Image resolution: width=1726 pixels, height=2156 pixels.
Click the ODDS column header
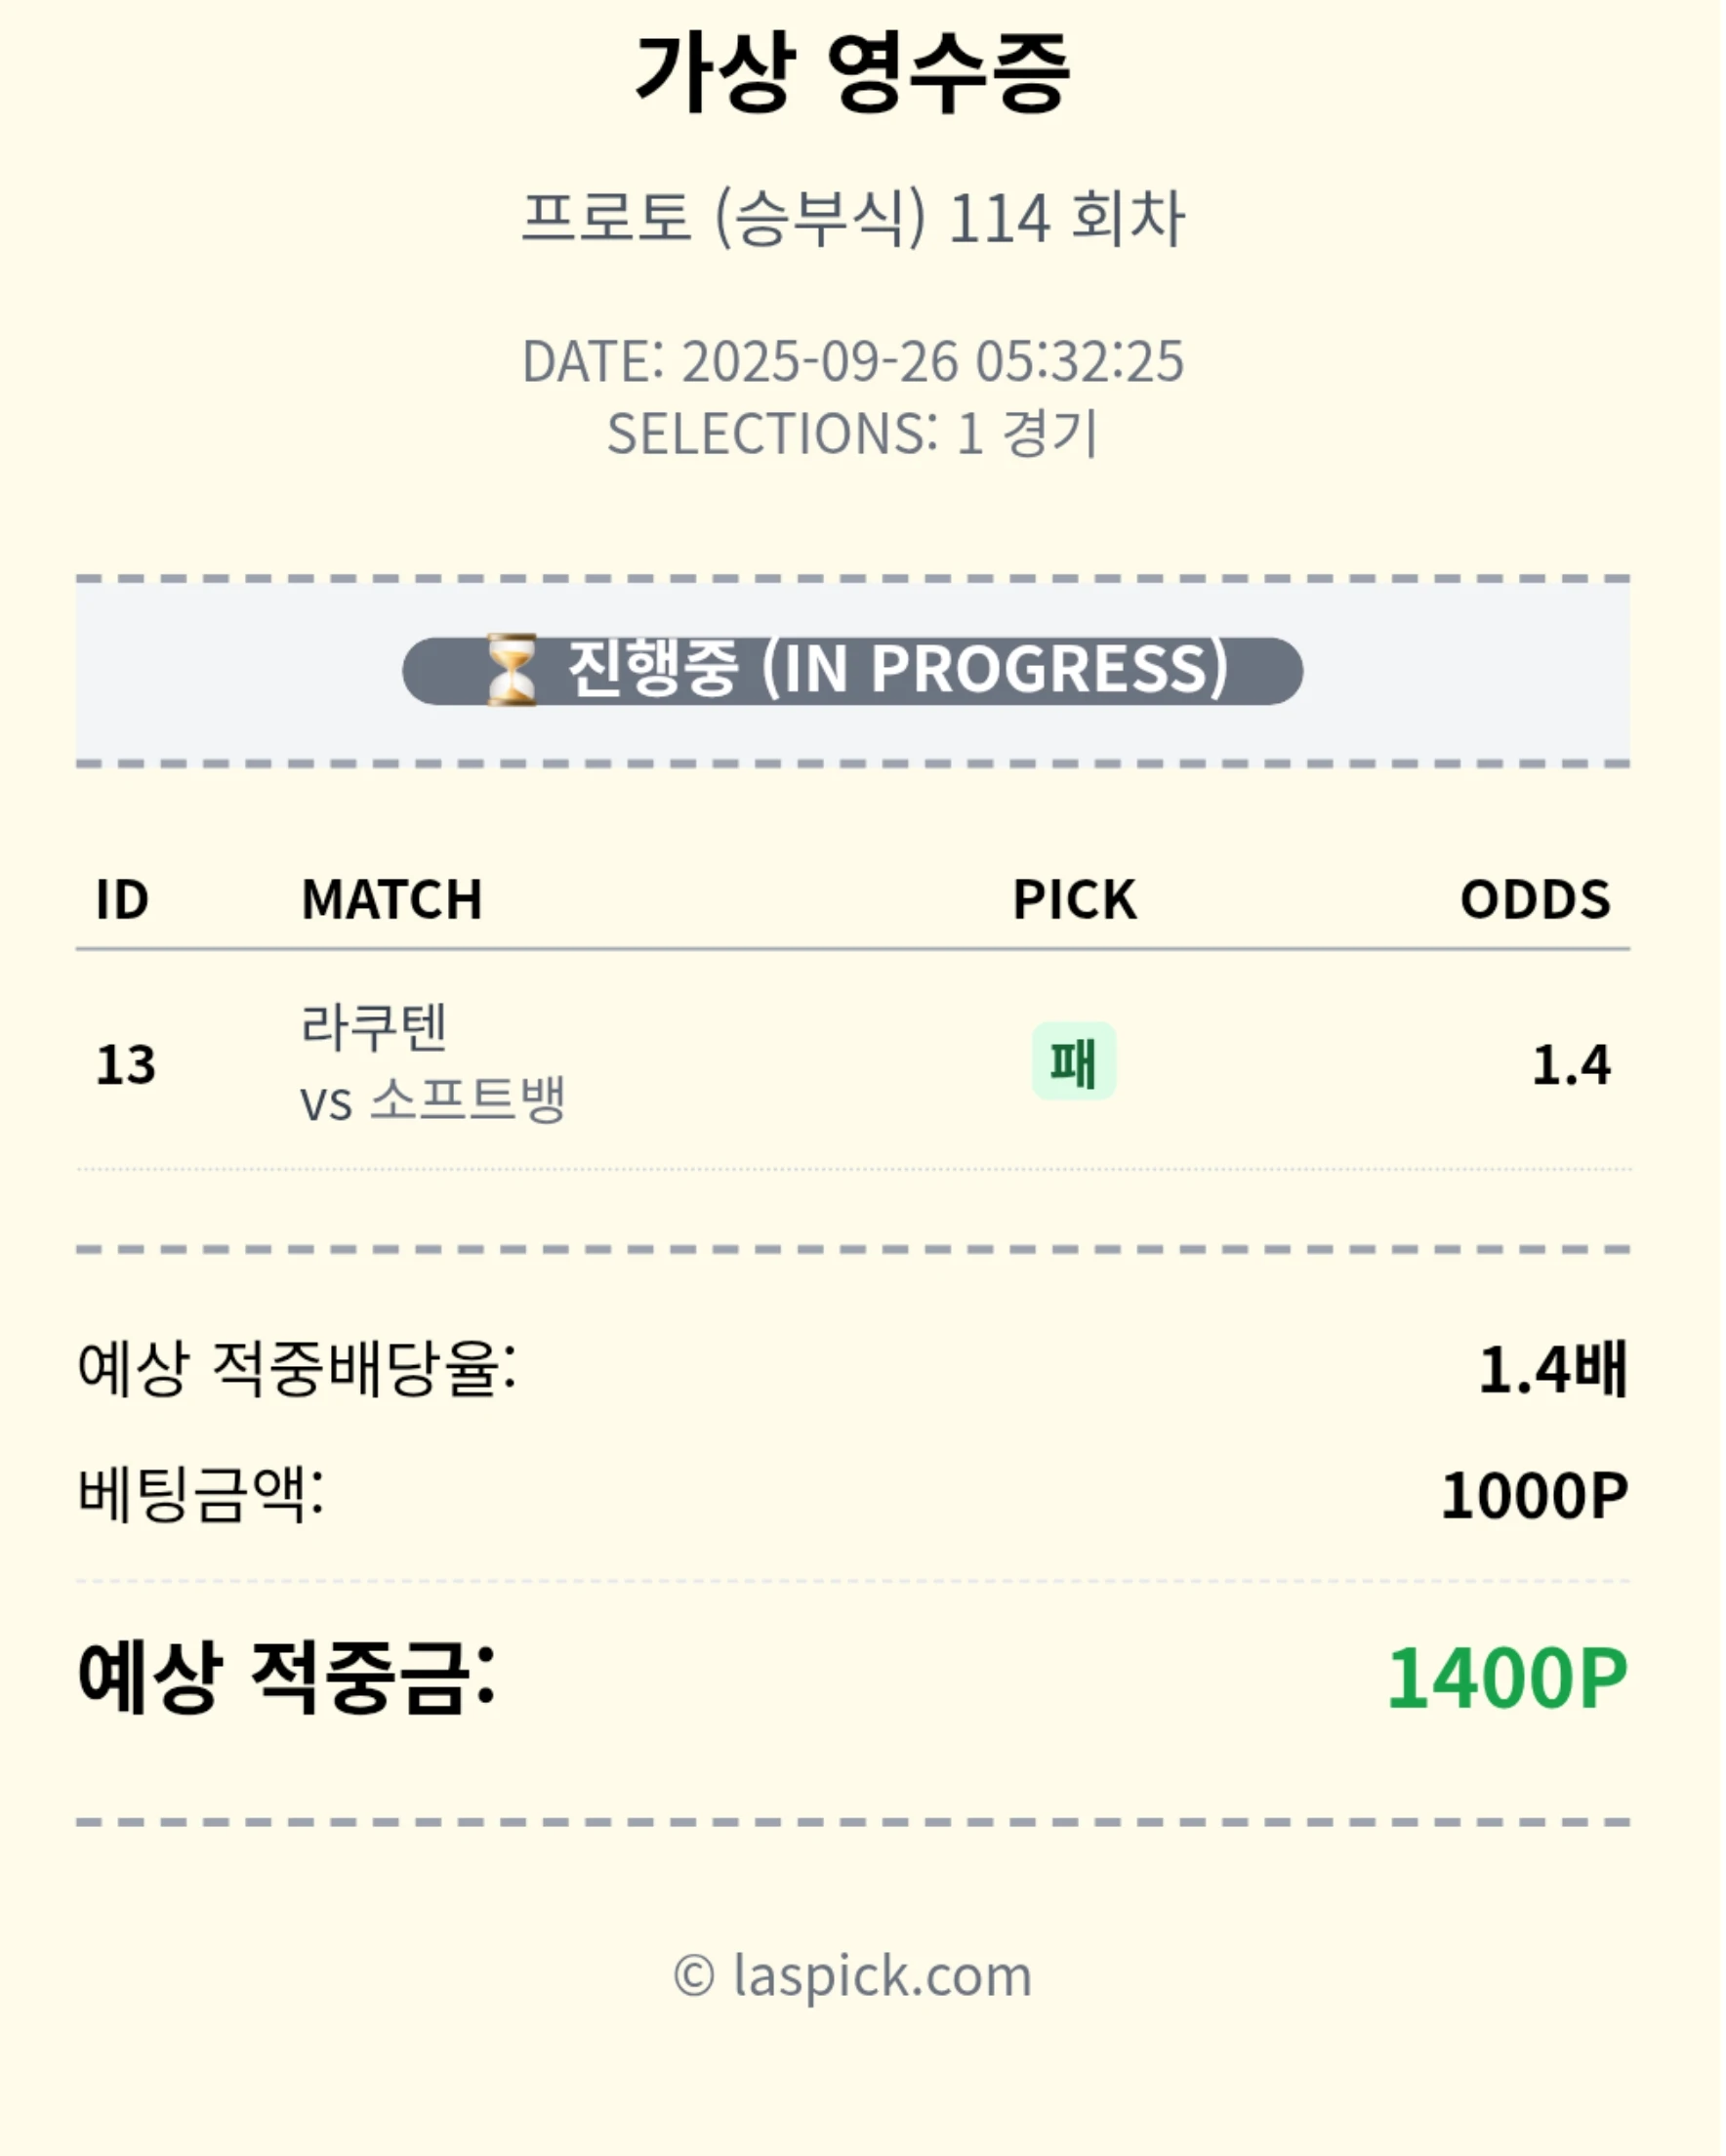point(1535,900)
